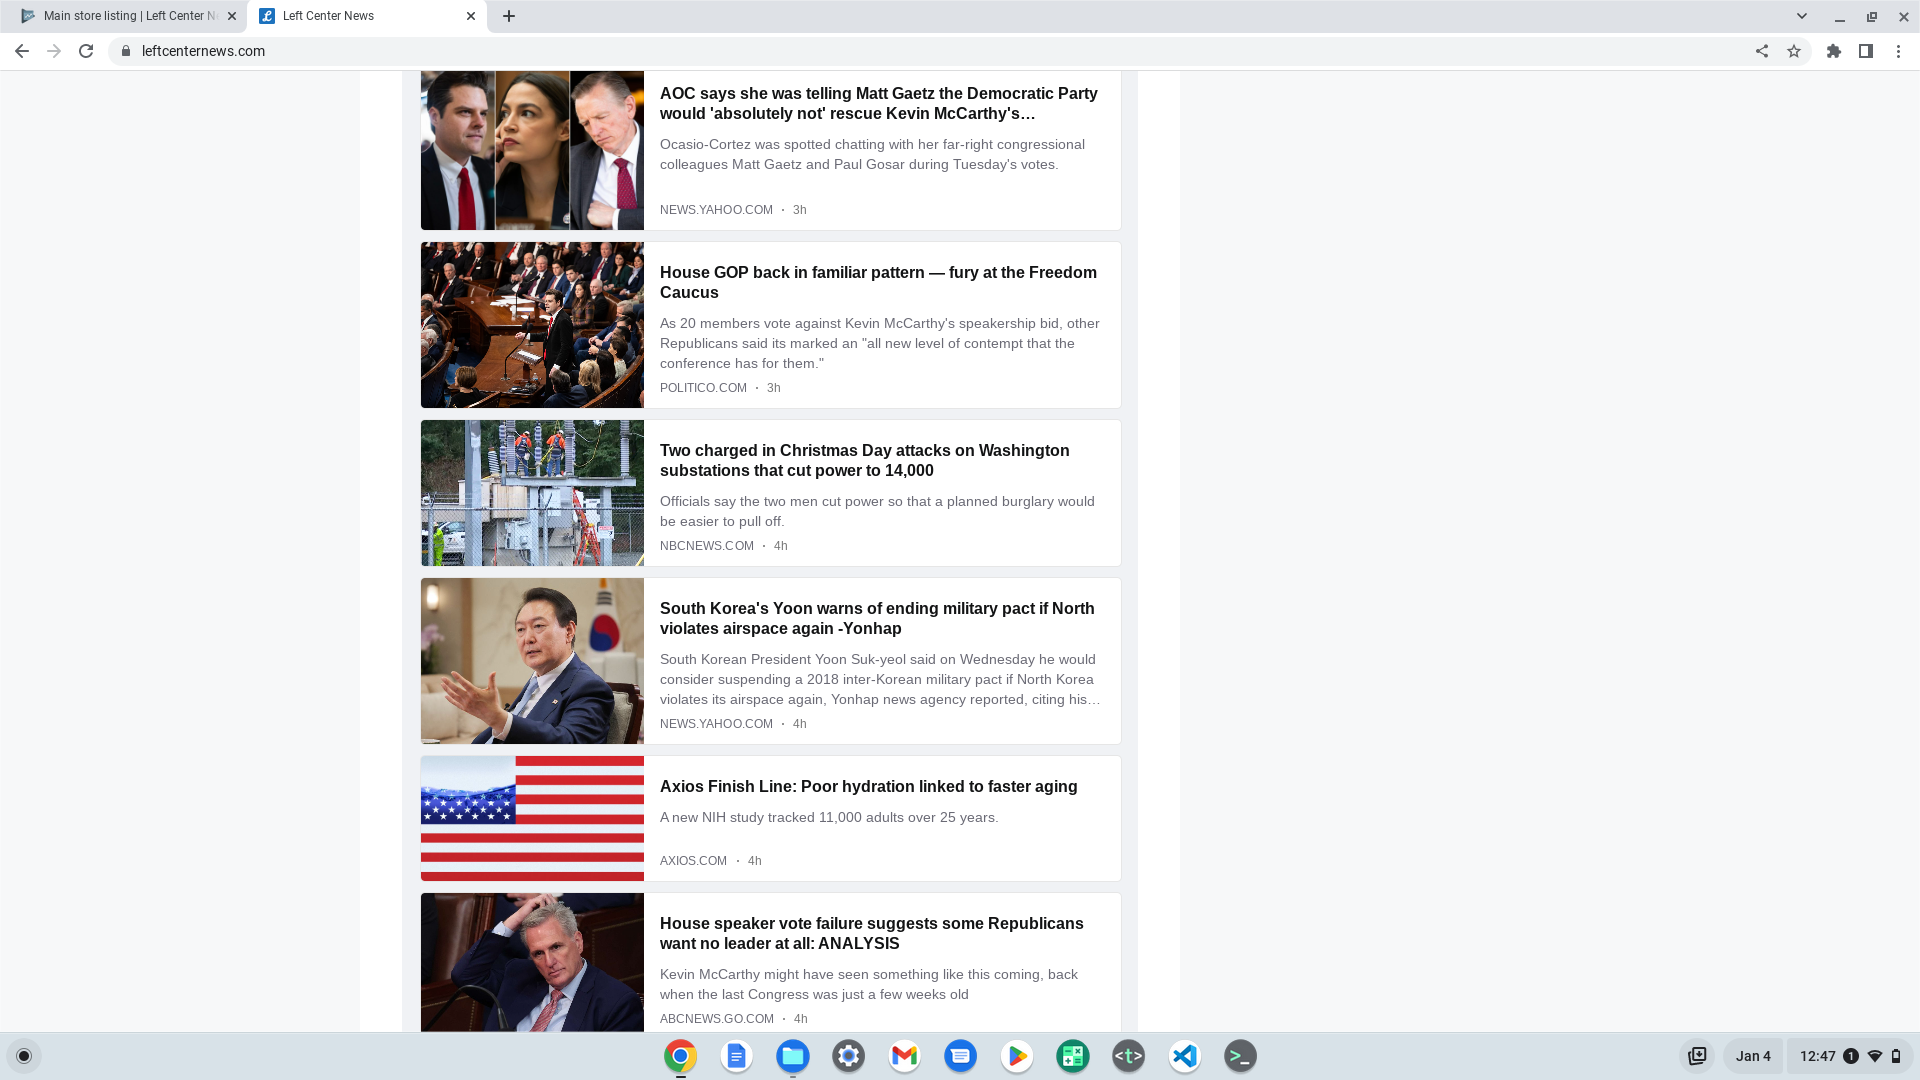Open Visual Studio Code from shelf
Screen dimensions: 1920x1080
(x=1185, y=1056)
